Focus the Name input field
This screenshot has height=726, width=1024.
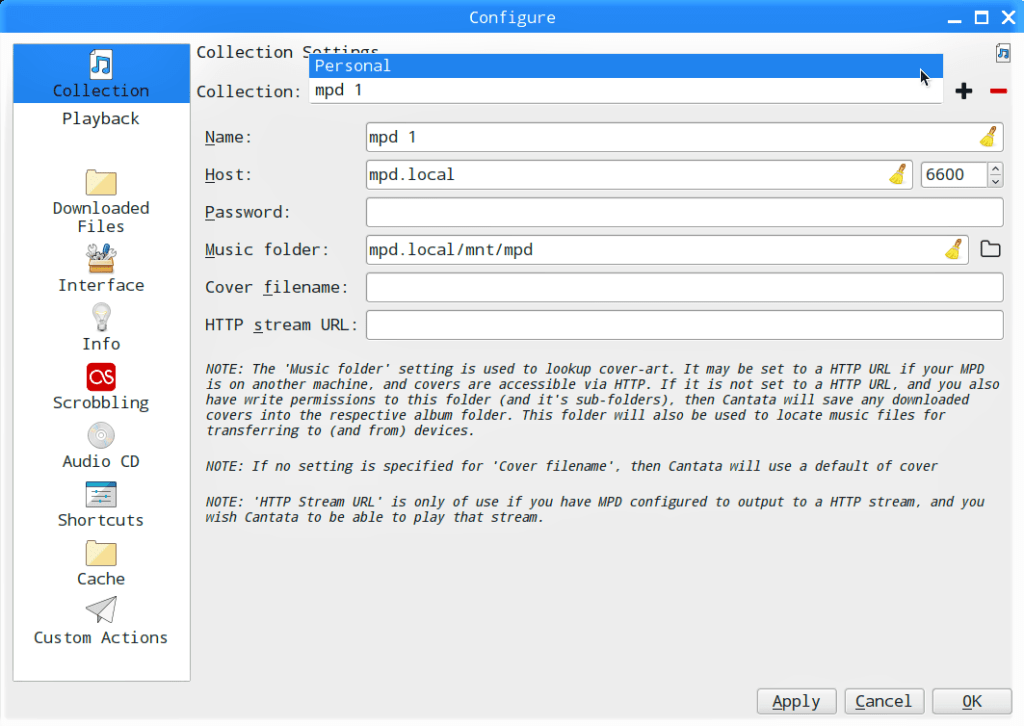pyautogui.click(x=684, y=137)
